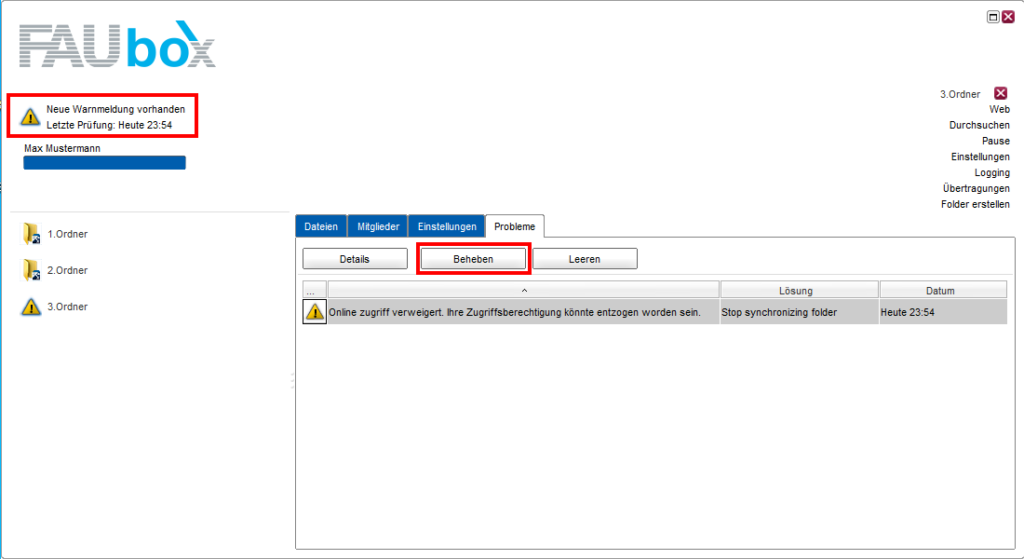The width and height of the screenshot is (1024, 559).
Task: Click the window restore icon at top right
Action: pyautogui.click(x=993, y=17)
